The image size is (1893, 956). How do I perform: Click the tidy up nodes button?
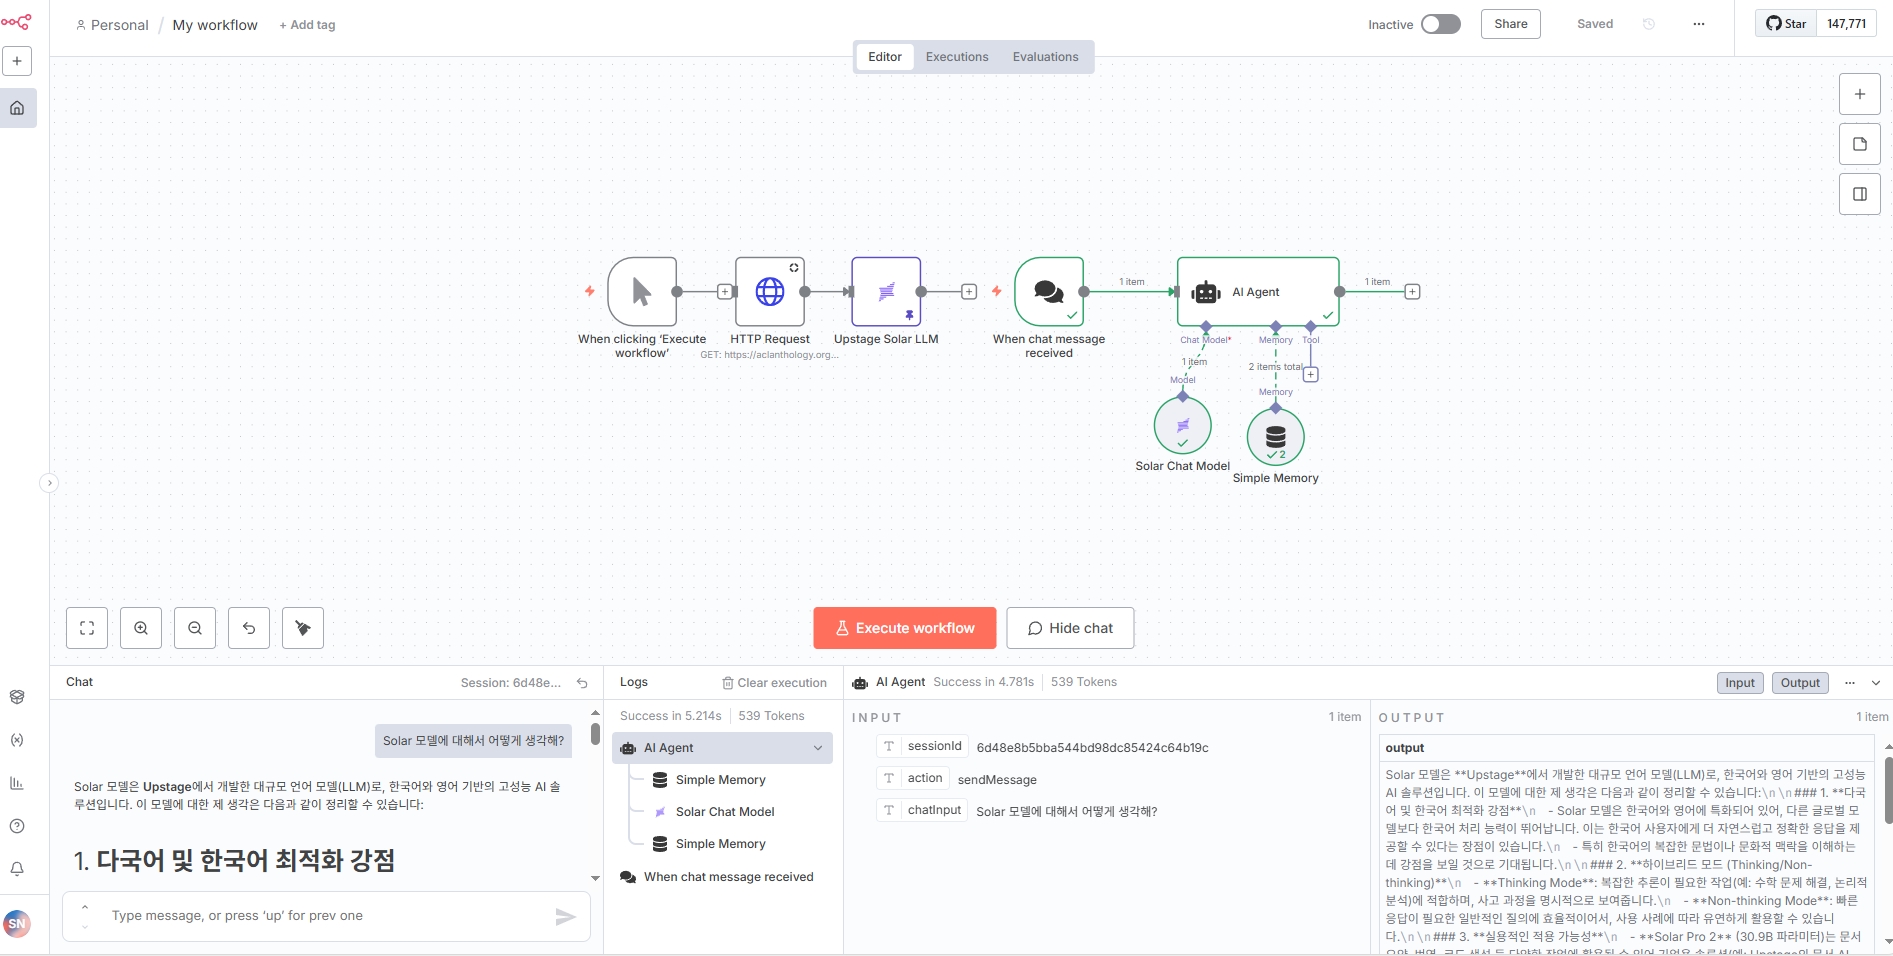pyautogui.click(x=303, y=628)
